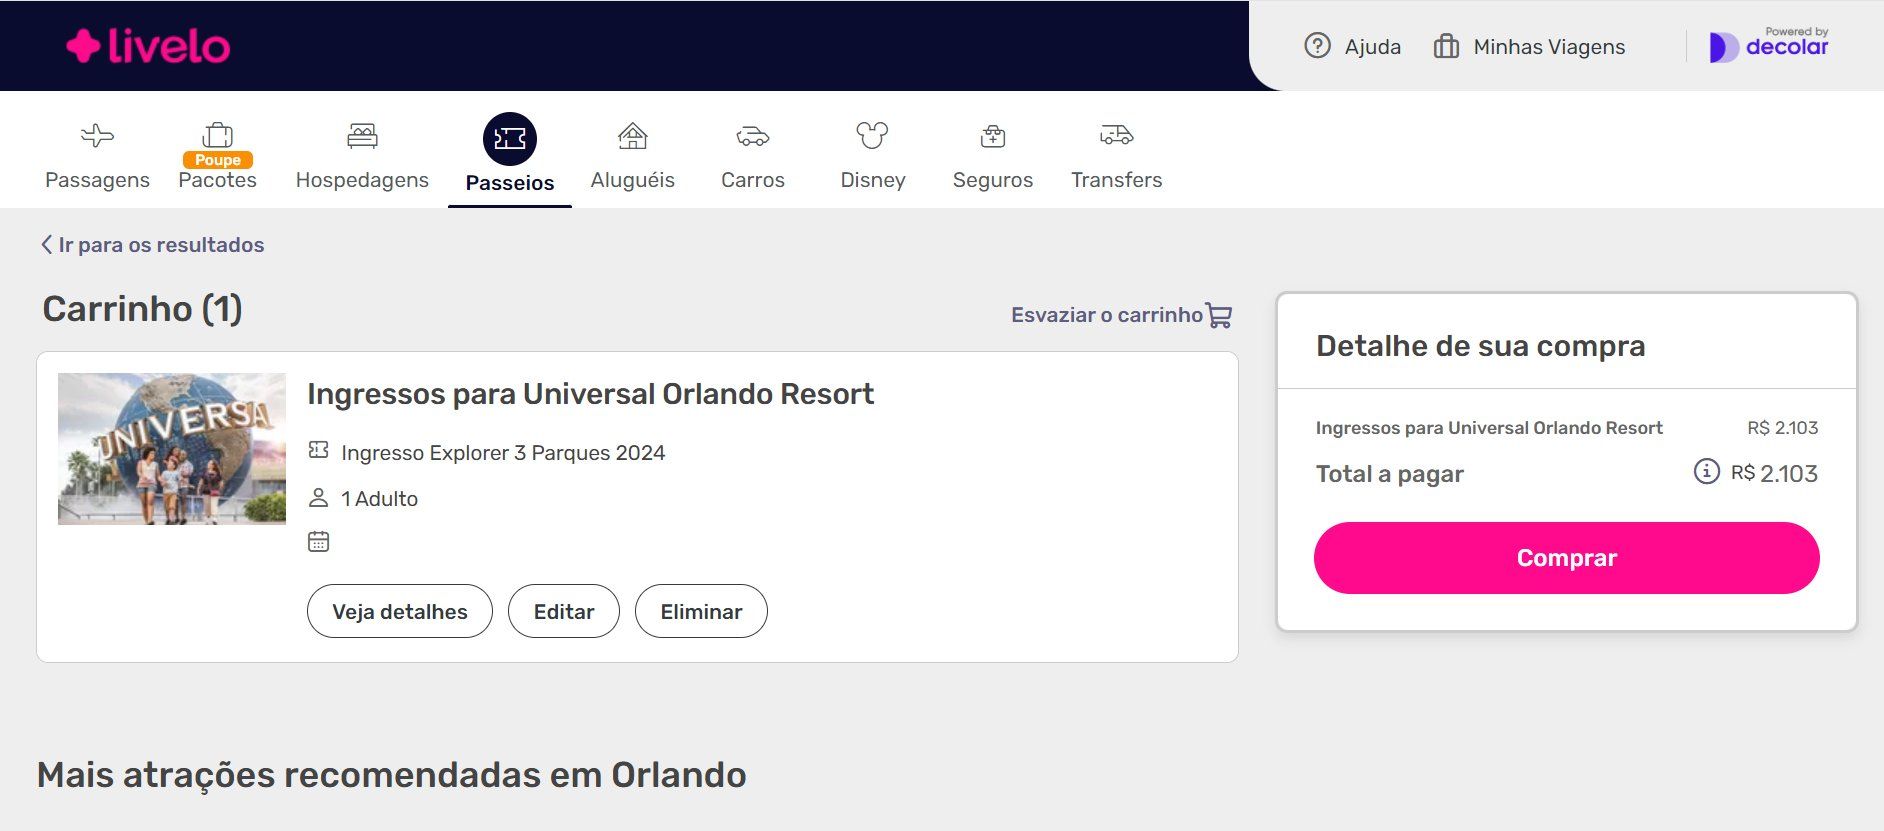Select the Seguros medical-kit icon
Viewport: 1884px width, 831px height.
click(993, 136)
